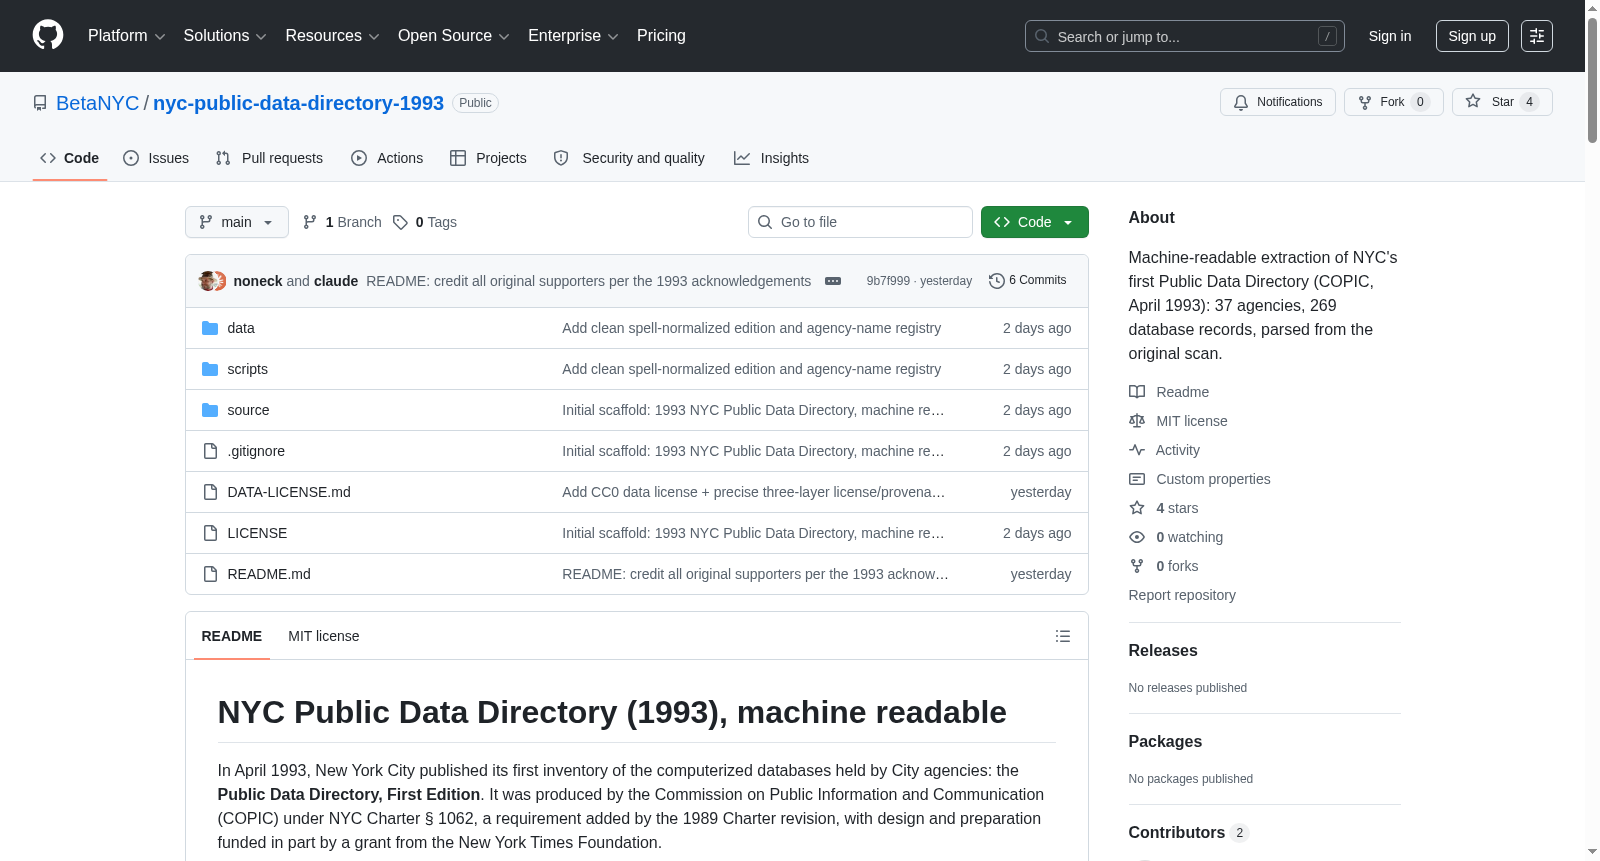Open the README.md file
1600x861 pixels.
269,574
